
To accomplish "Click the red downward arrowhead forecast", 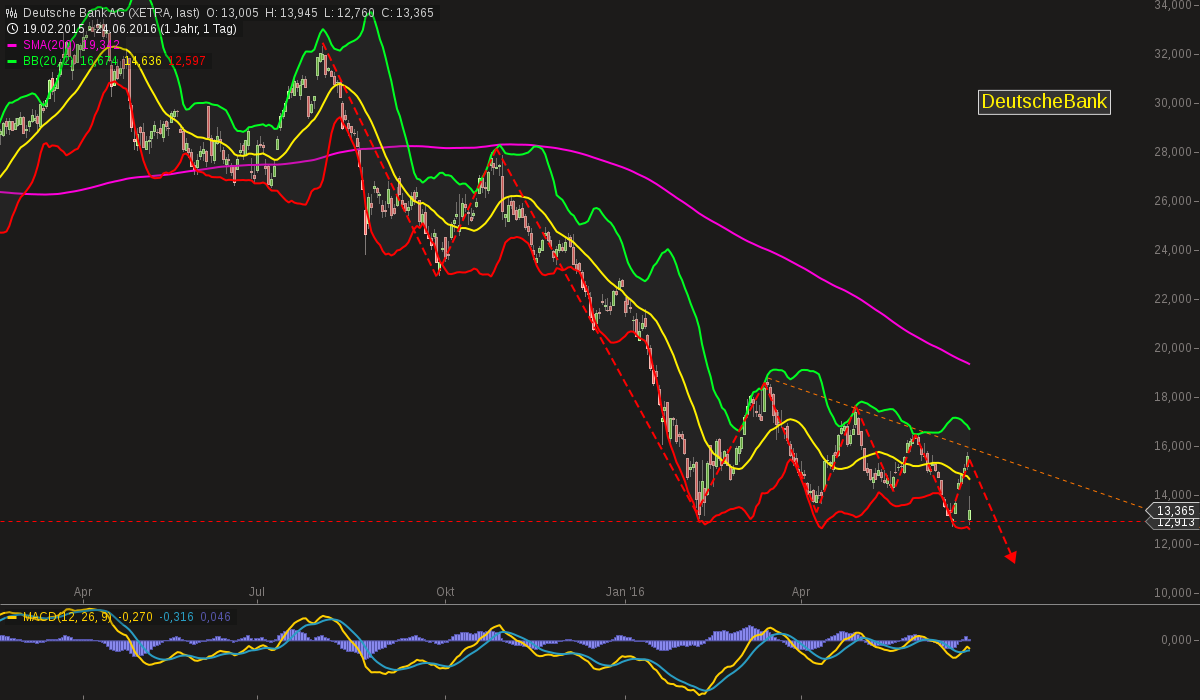I will [x=1010, y=556].
